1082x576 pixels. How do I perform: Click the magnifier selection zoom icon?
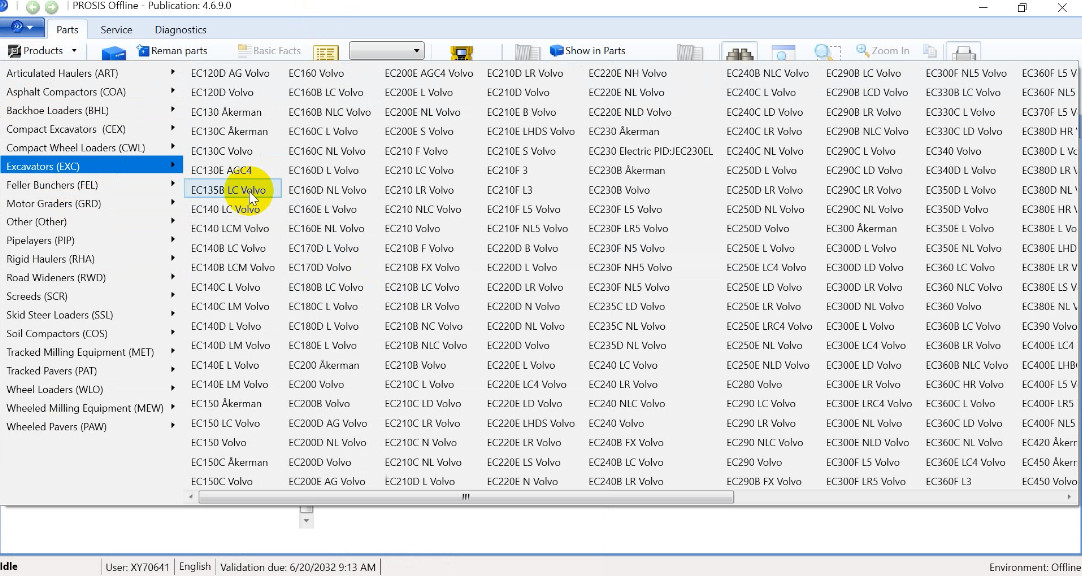click(x=827, y=53)
